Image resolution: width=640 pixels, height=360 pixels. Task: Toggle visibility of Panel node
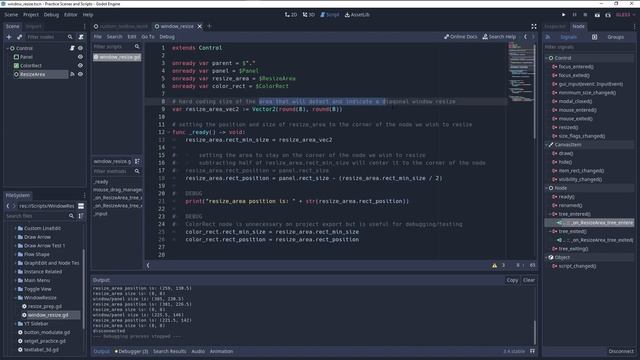[80, 57]
